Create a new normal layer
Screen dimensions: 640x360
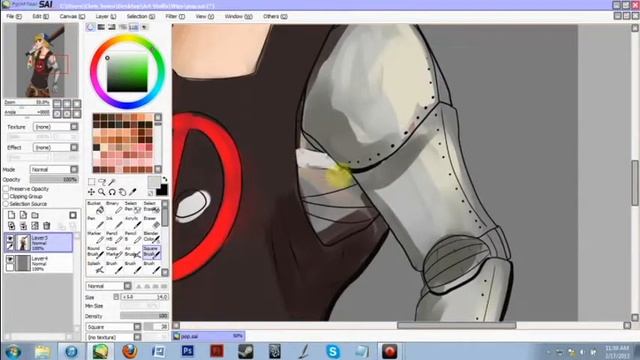click(11, 215)
